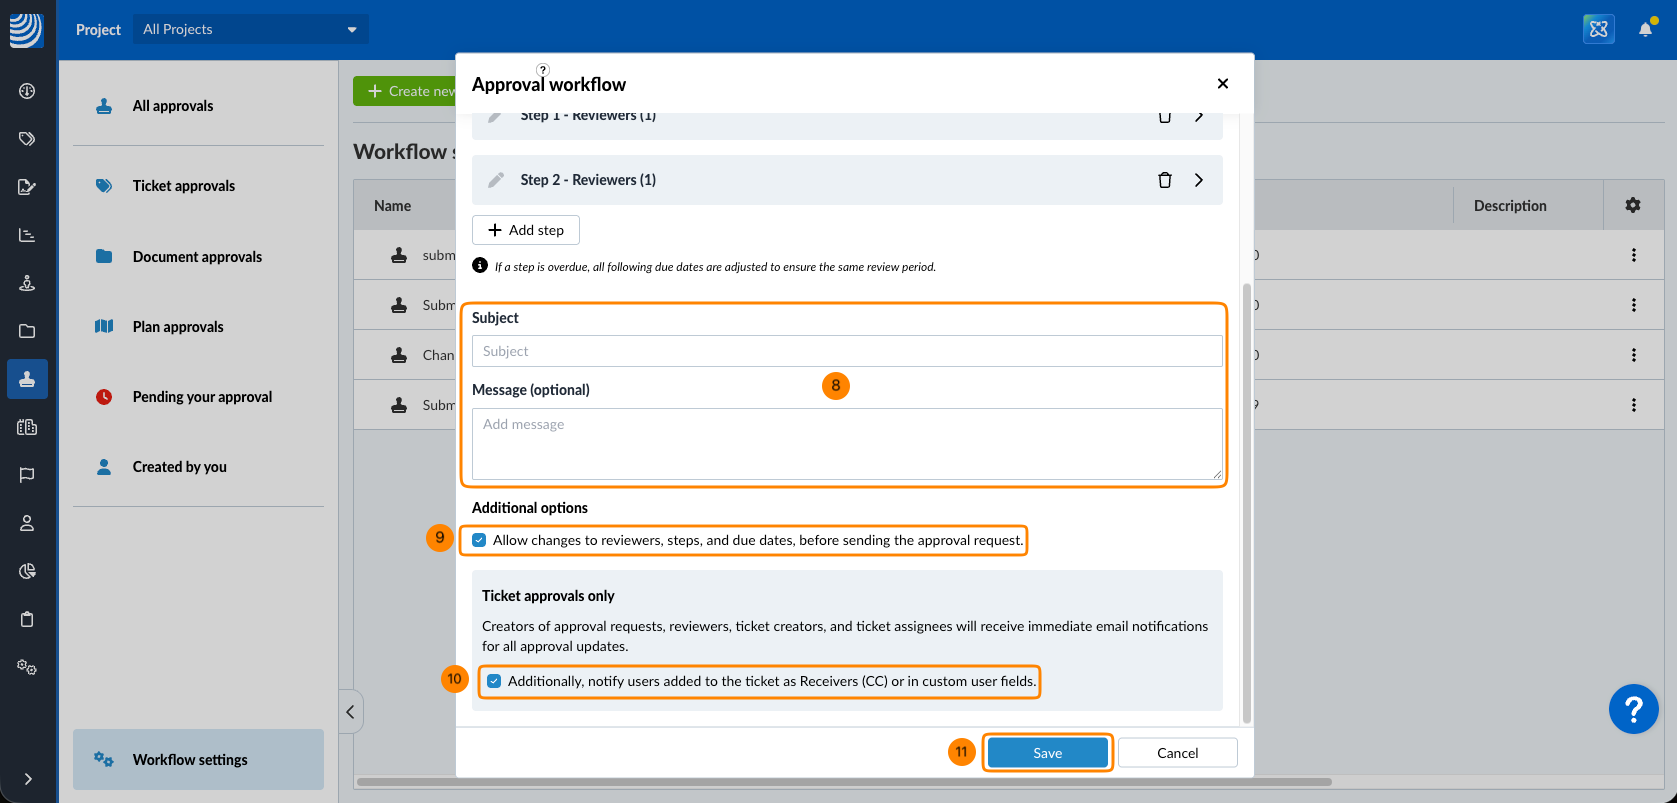
Task: Click the Add step button
Action: tap(526, 230)
